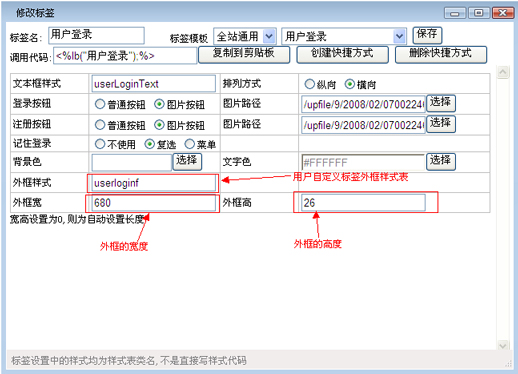Click the 外框样式 userloginf field

click(x=154, y=183)
